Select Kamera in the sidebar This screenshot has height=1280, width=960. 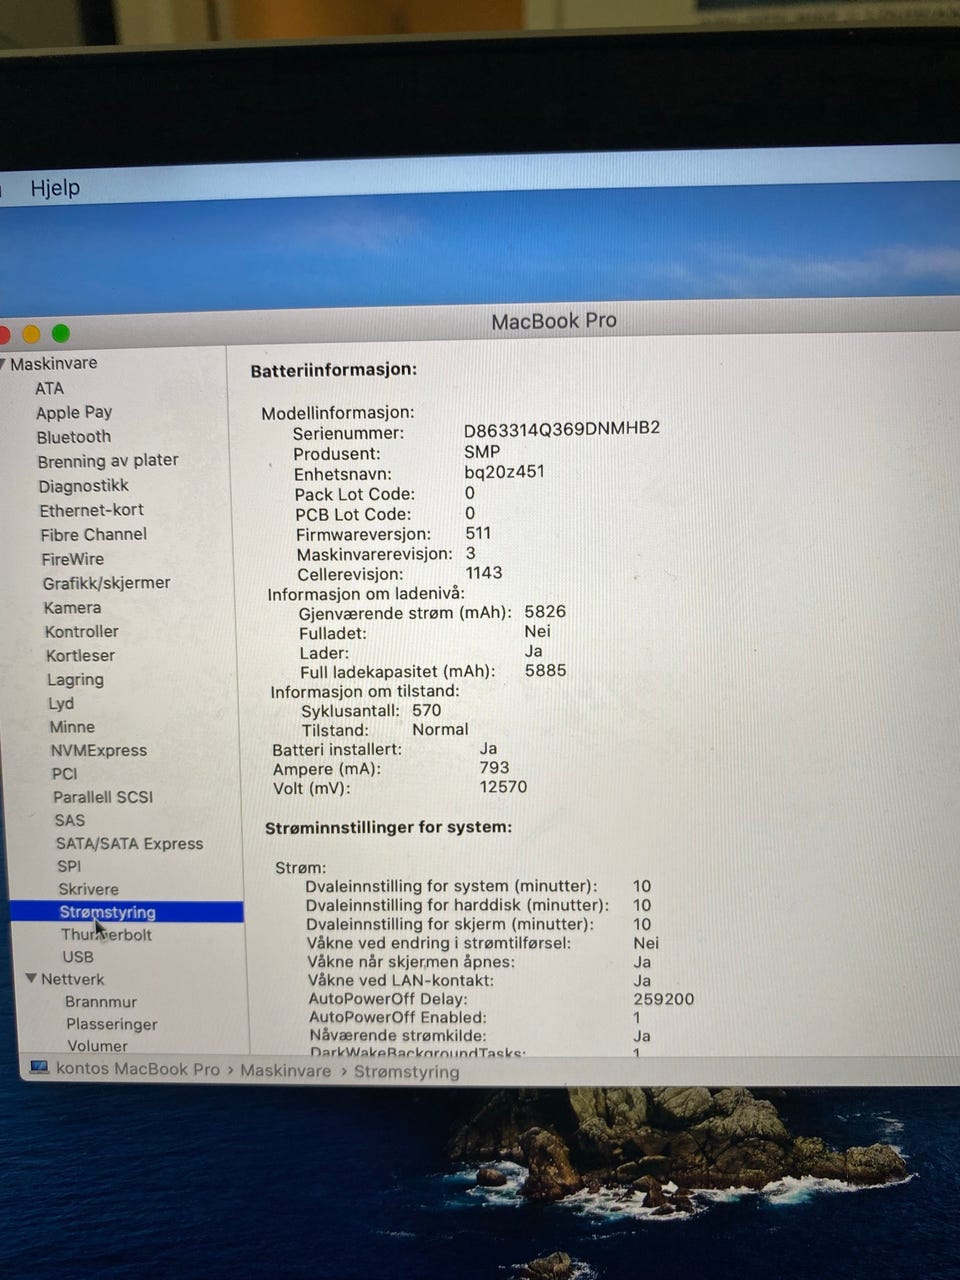[72, 608]
